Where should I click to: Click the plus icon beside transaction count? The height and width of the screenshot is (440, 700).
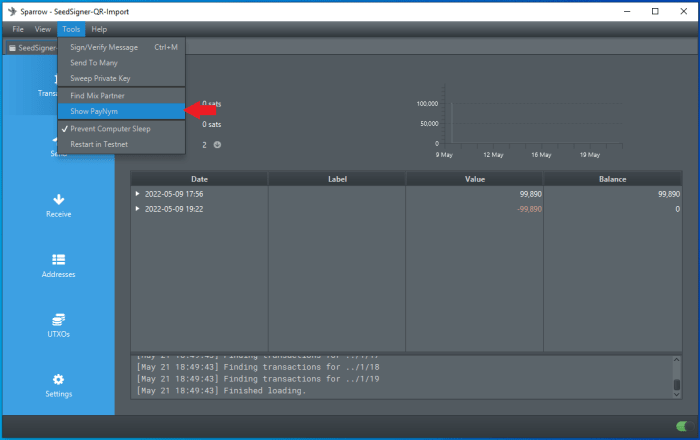click(x=218, y=145)
